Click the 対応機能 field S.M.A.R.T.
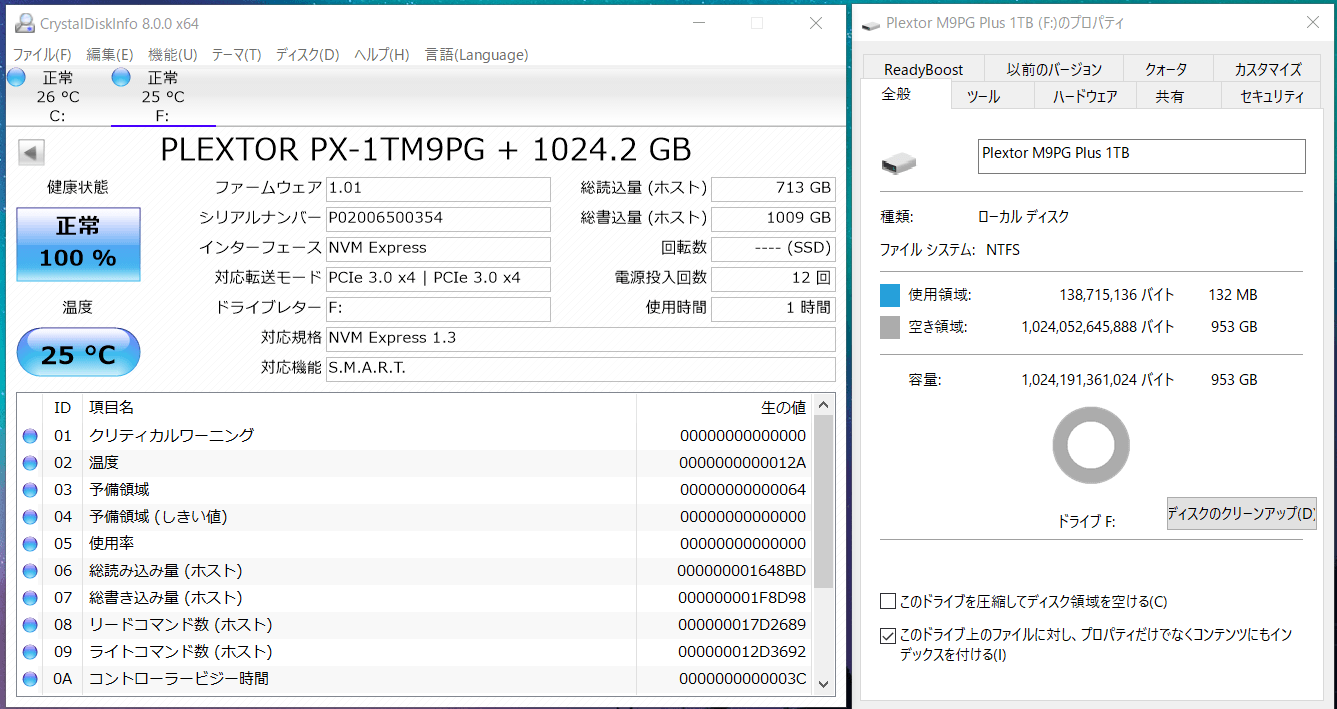Screen dimensions: 1337x709 [x=581, y=368]
